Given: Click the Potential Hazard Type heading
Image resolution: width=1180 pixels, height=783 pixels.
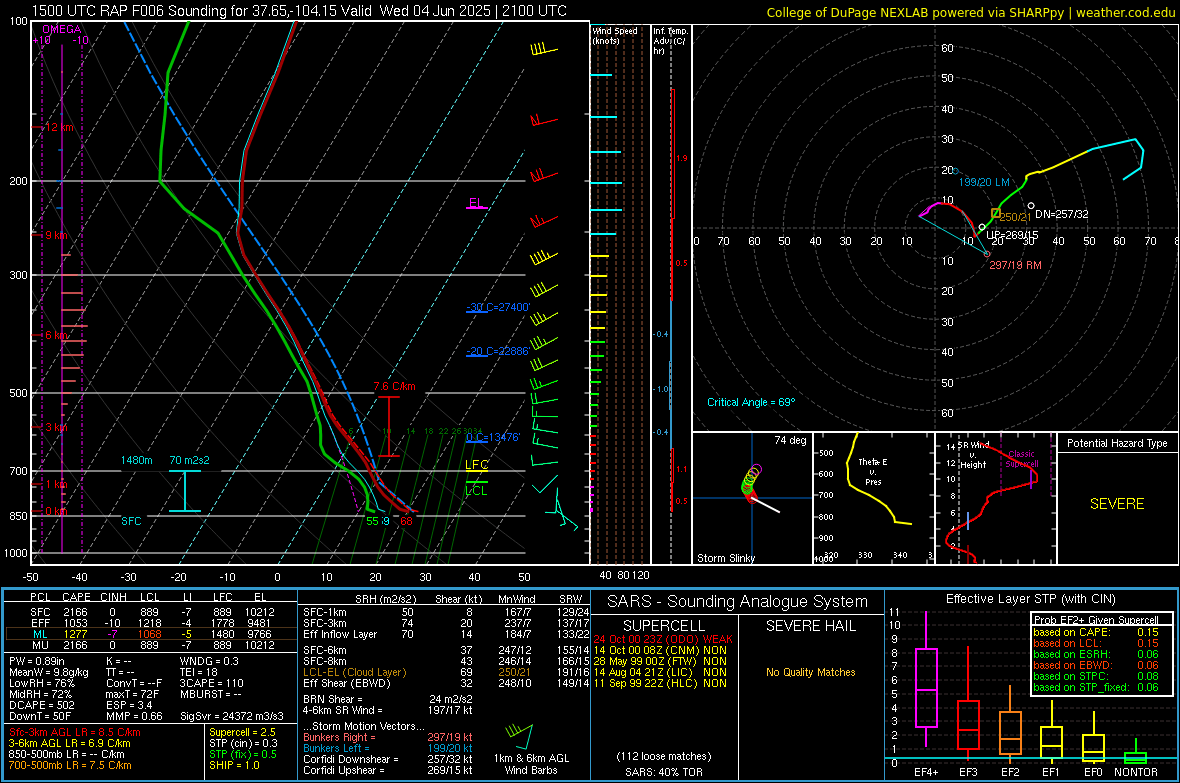Looking at the screenshot, I should [1117, 443].
